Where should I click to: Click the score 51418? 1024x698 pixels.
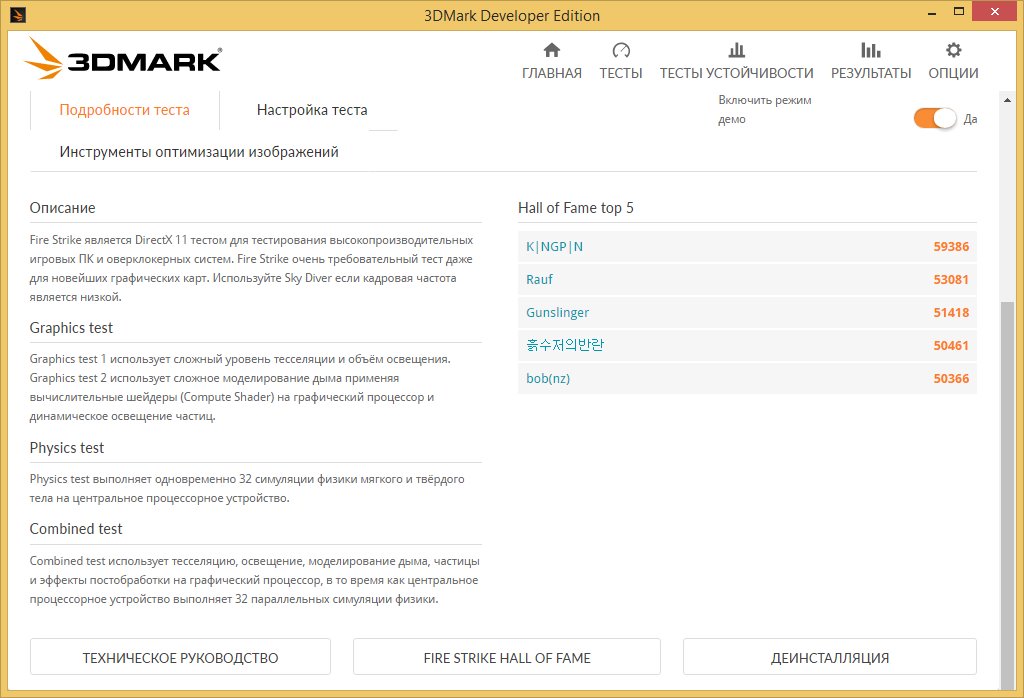pos(951,313)
